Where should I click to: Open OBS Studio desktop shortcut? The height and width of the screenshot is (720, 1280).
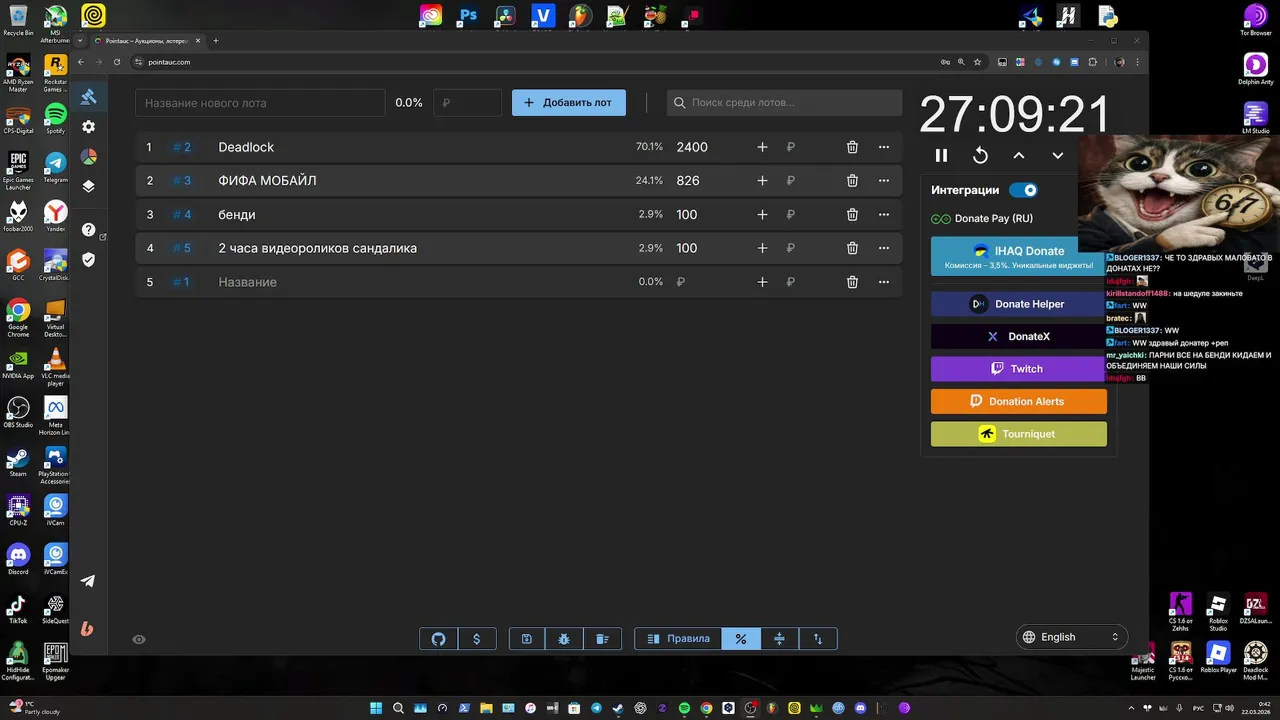click(x=18, y=412)
